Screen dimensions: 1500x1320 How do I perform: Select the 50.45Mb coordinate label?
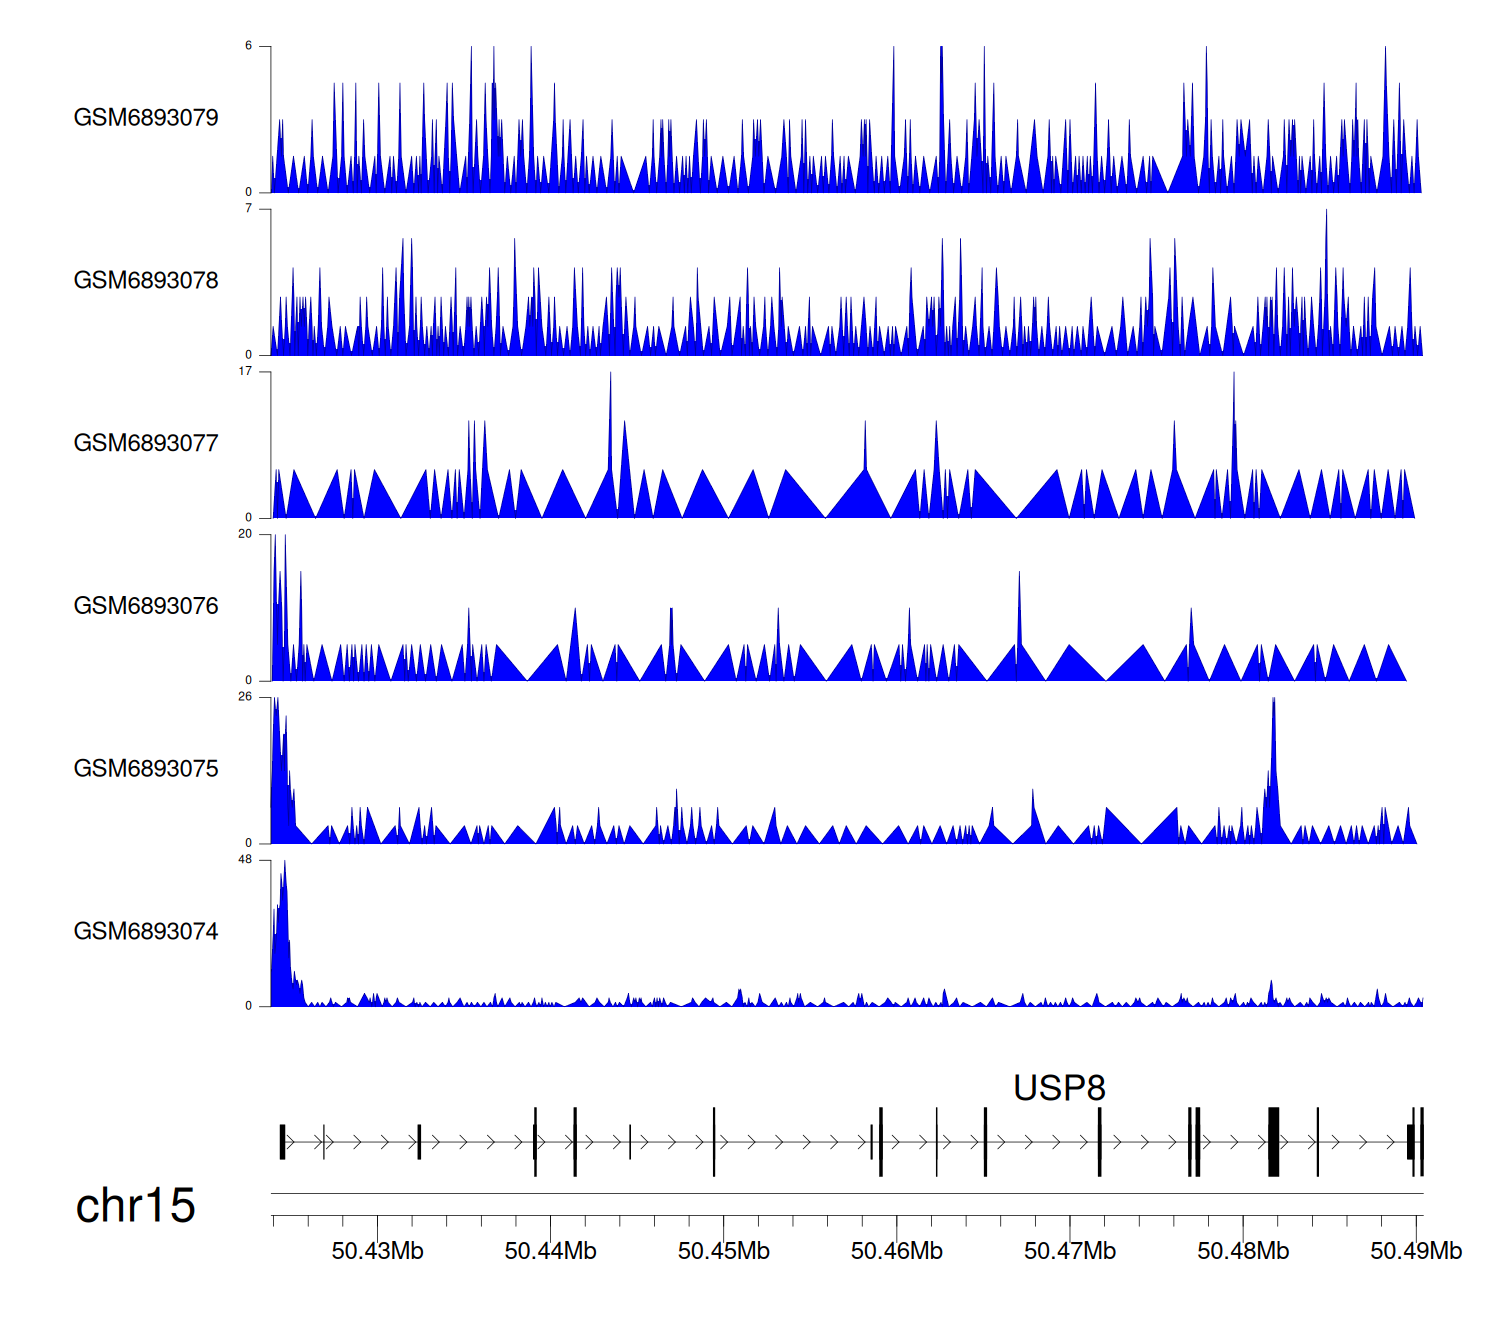click(x=723, y=1251)
